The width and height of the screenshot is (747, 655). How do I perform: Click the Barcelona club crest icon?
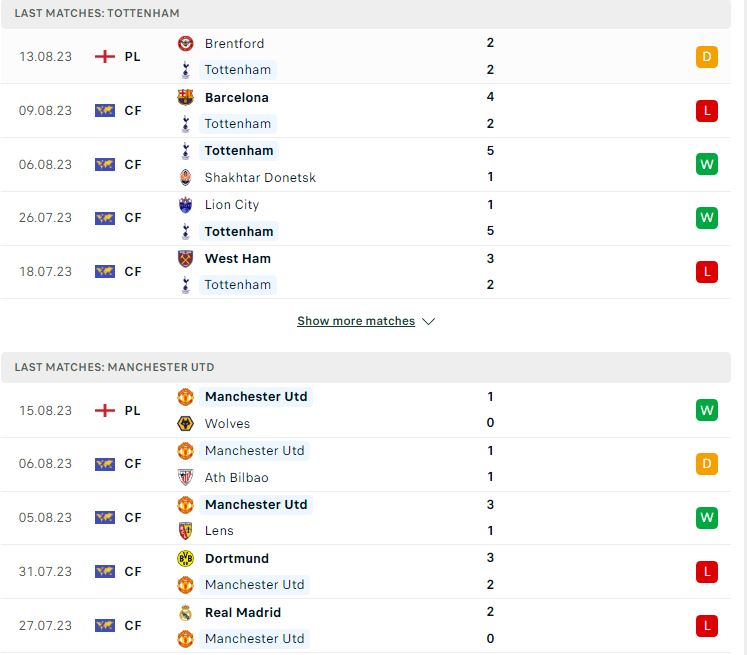[x=185, y=97]
